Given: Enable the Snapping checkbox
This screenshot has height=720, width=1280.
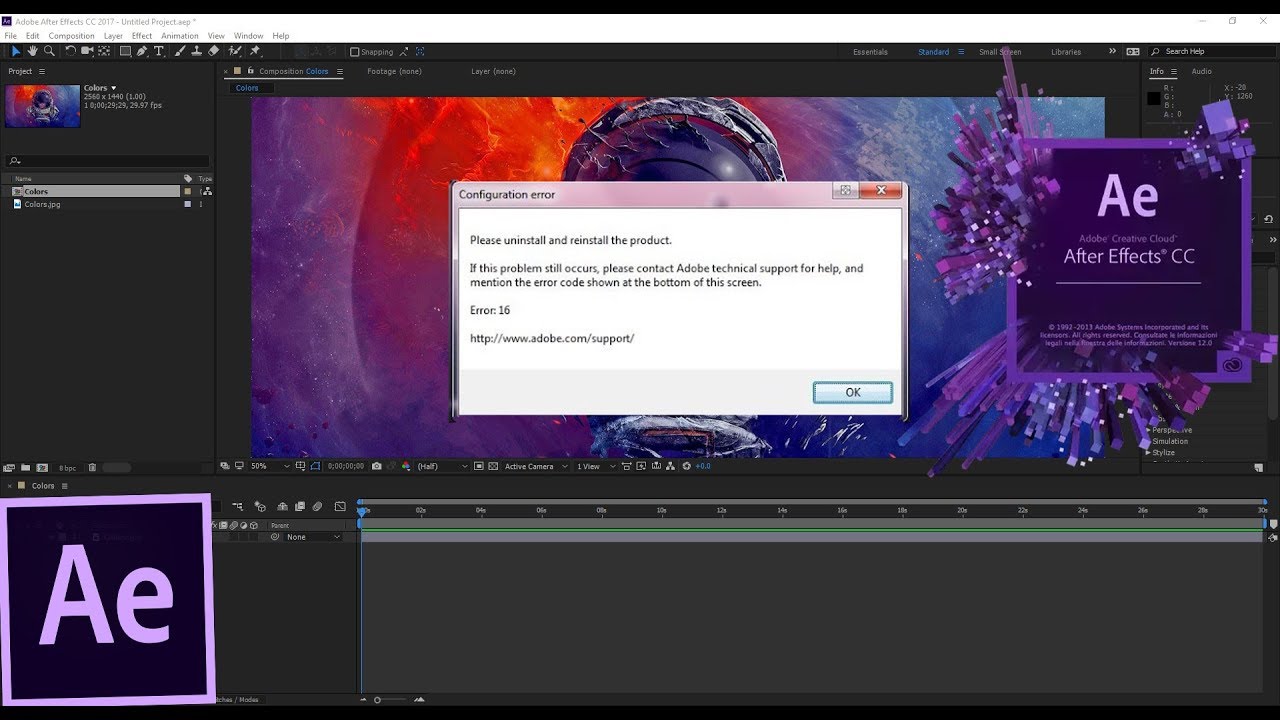Looking at the screenshot, I should click(354, 52).
